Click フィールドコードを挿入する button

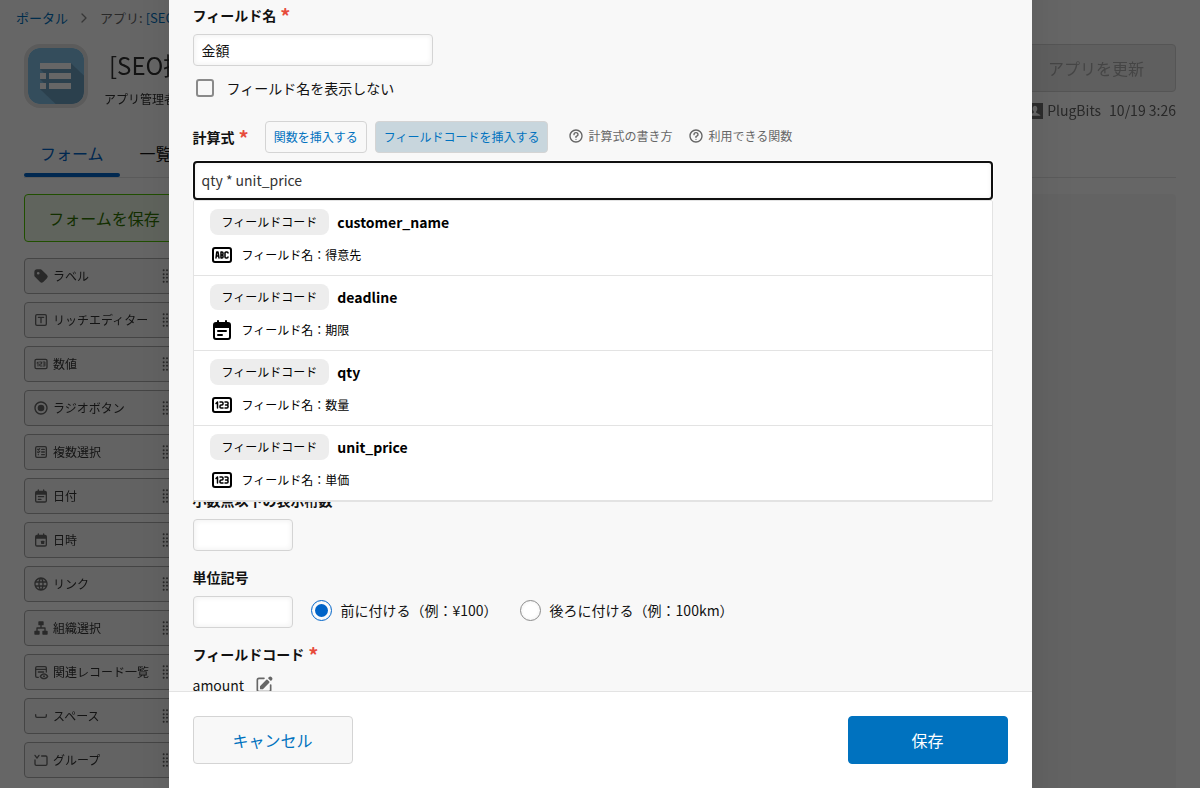(x=461, y=137)
